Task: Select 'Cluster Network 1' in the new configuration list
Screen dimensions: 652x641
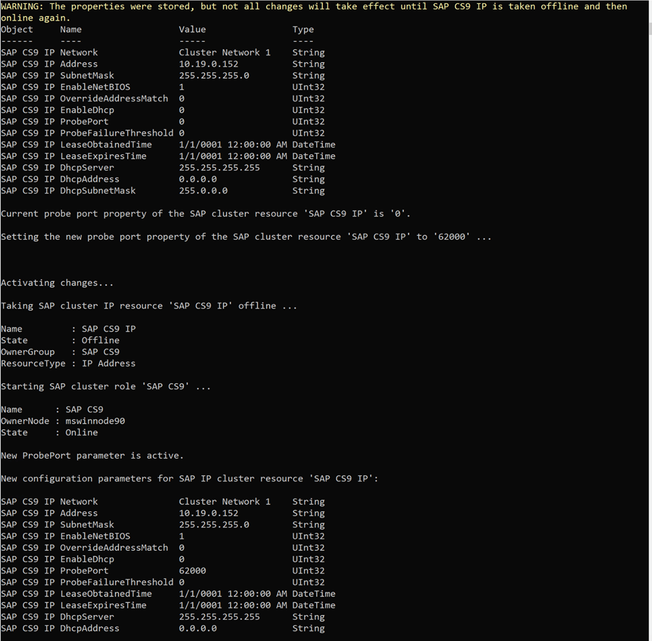Action: 225,502
